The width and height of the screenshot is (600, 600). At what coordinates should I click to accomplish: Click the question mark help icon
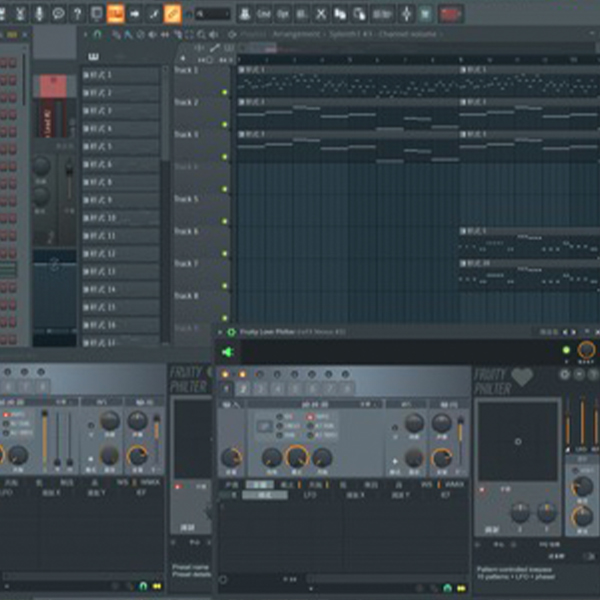click(x=76, y=14)
